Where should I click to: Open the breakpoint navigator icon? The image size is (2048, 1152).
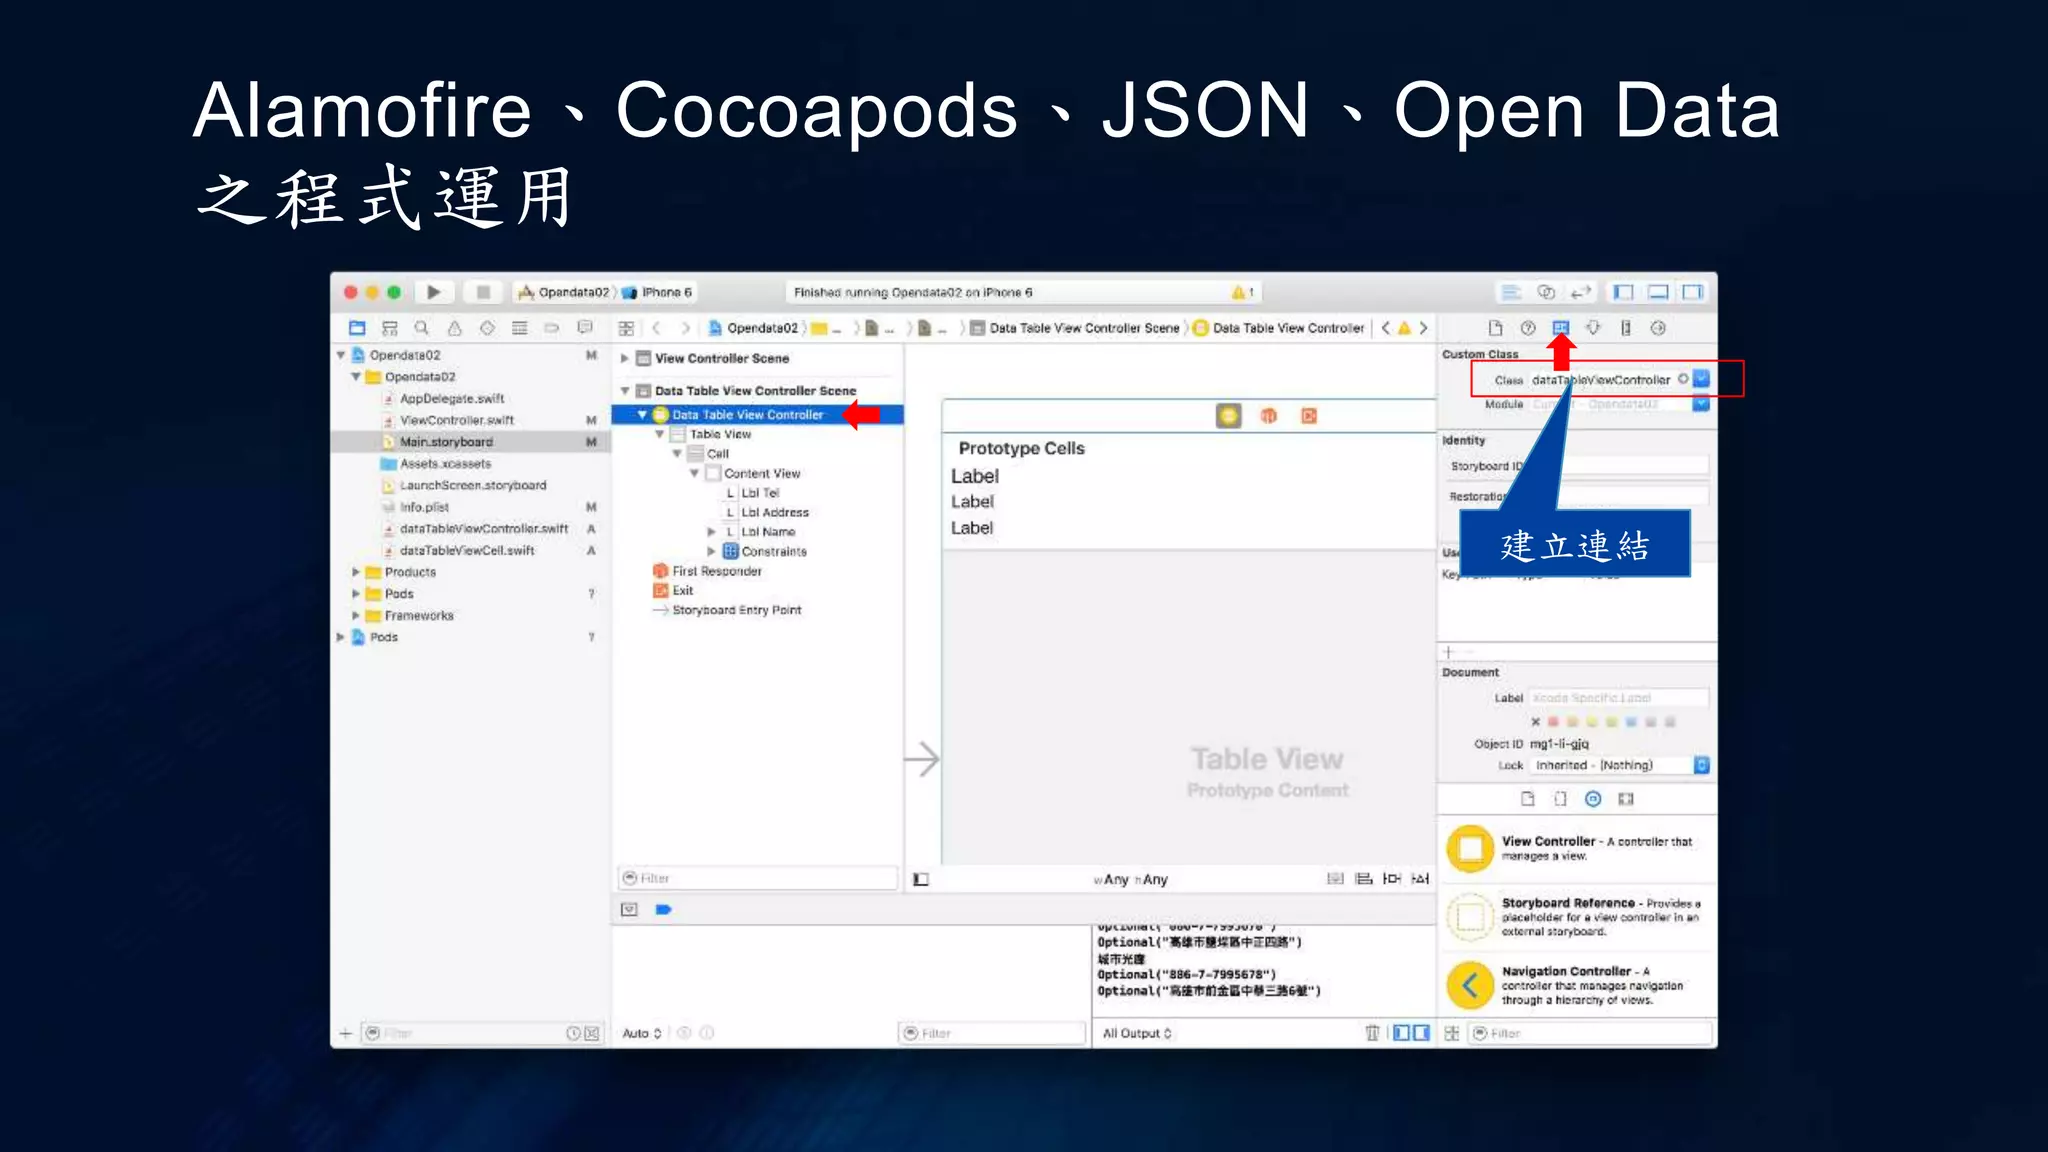pos(552,328)
